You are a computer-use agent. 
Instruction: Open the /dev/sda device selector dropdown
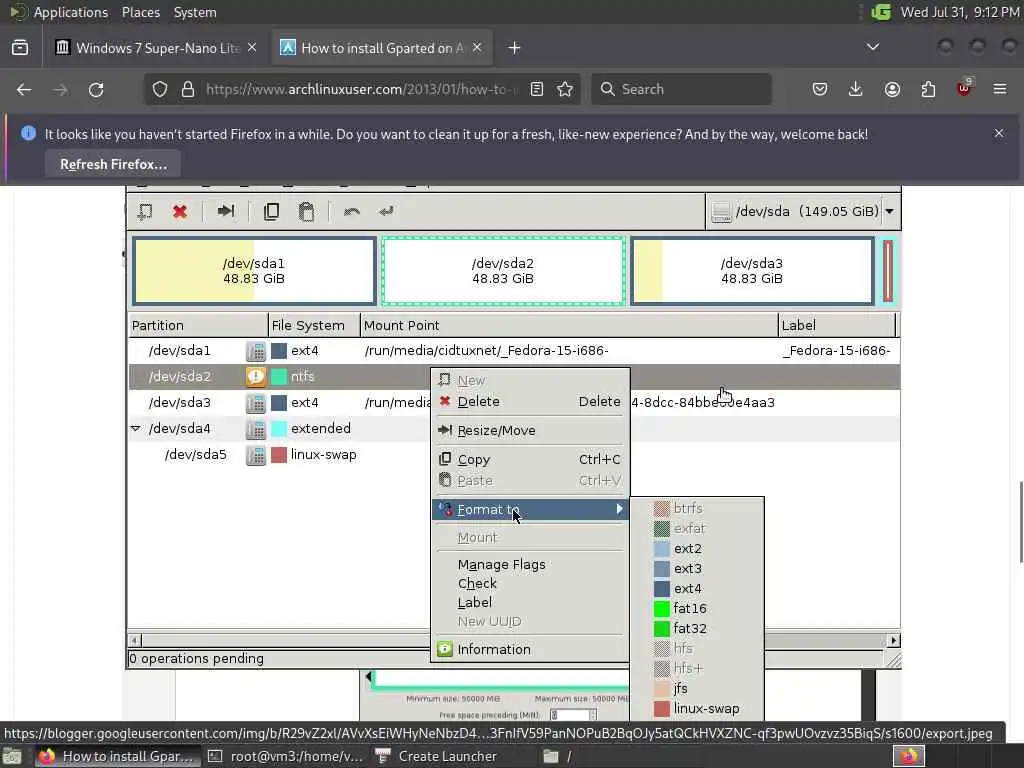(x=889, y=212)
